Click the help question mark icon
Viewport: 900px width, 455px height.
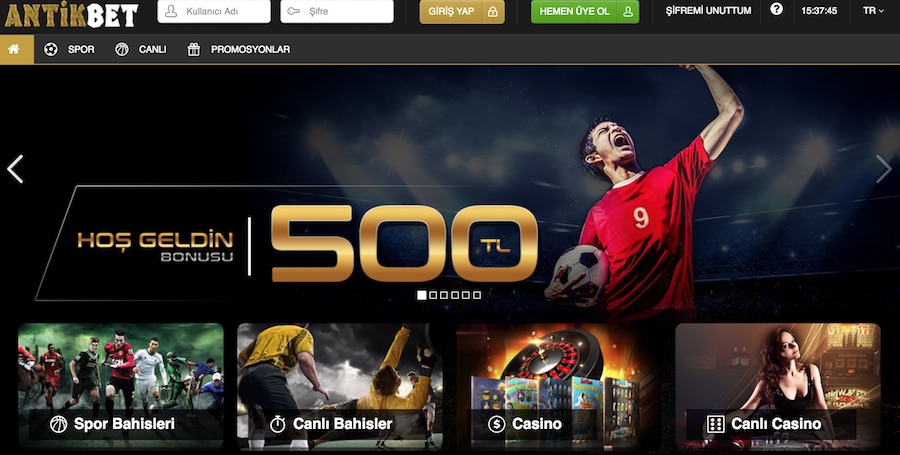pyautogui.click(x=776, y=9)
